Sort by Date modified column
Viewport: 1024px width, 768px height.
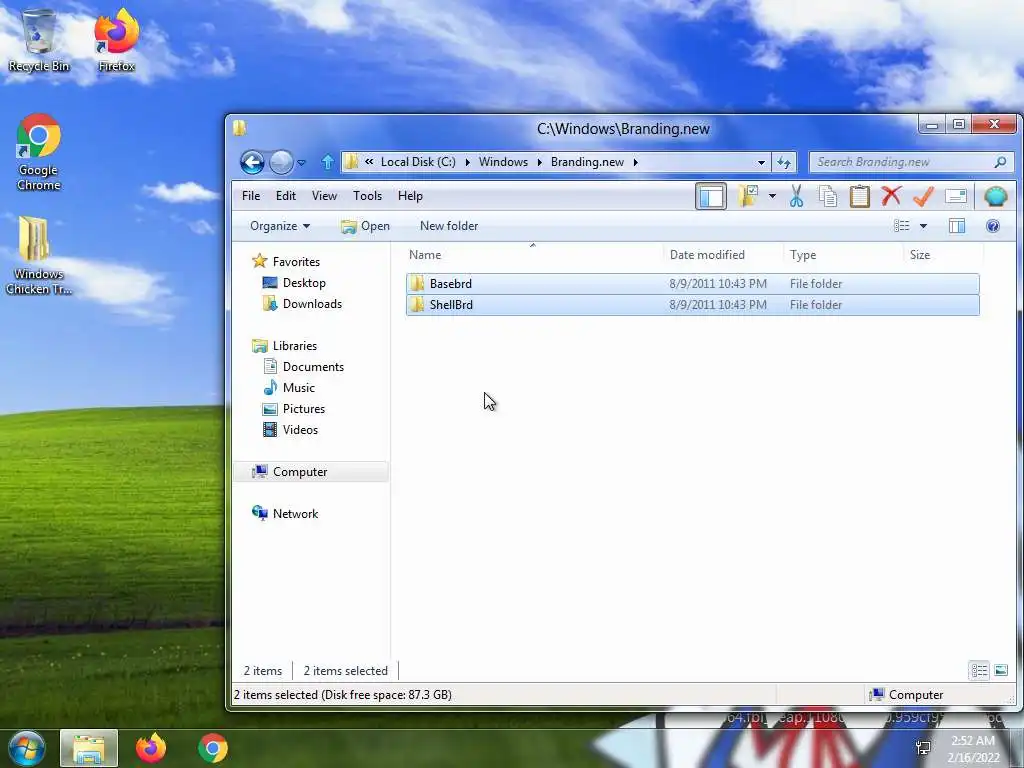click(x=722, y=255)
